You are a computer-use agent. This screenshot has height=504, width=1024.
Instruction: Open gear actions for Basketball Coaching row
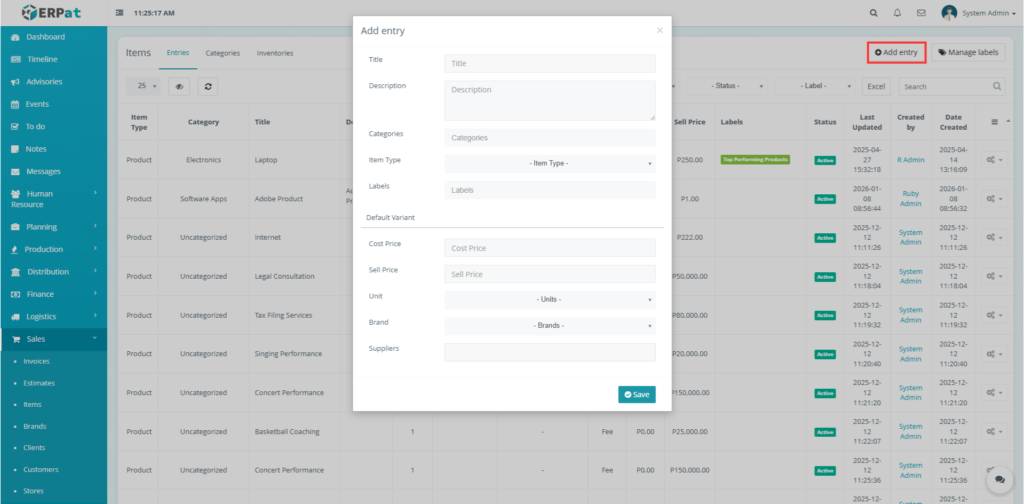pyautogui.click(x=995, y=432)
